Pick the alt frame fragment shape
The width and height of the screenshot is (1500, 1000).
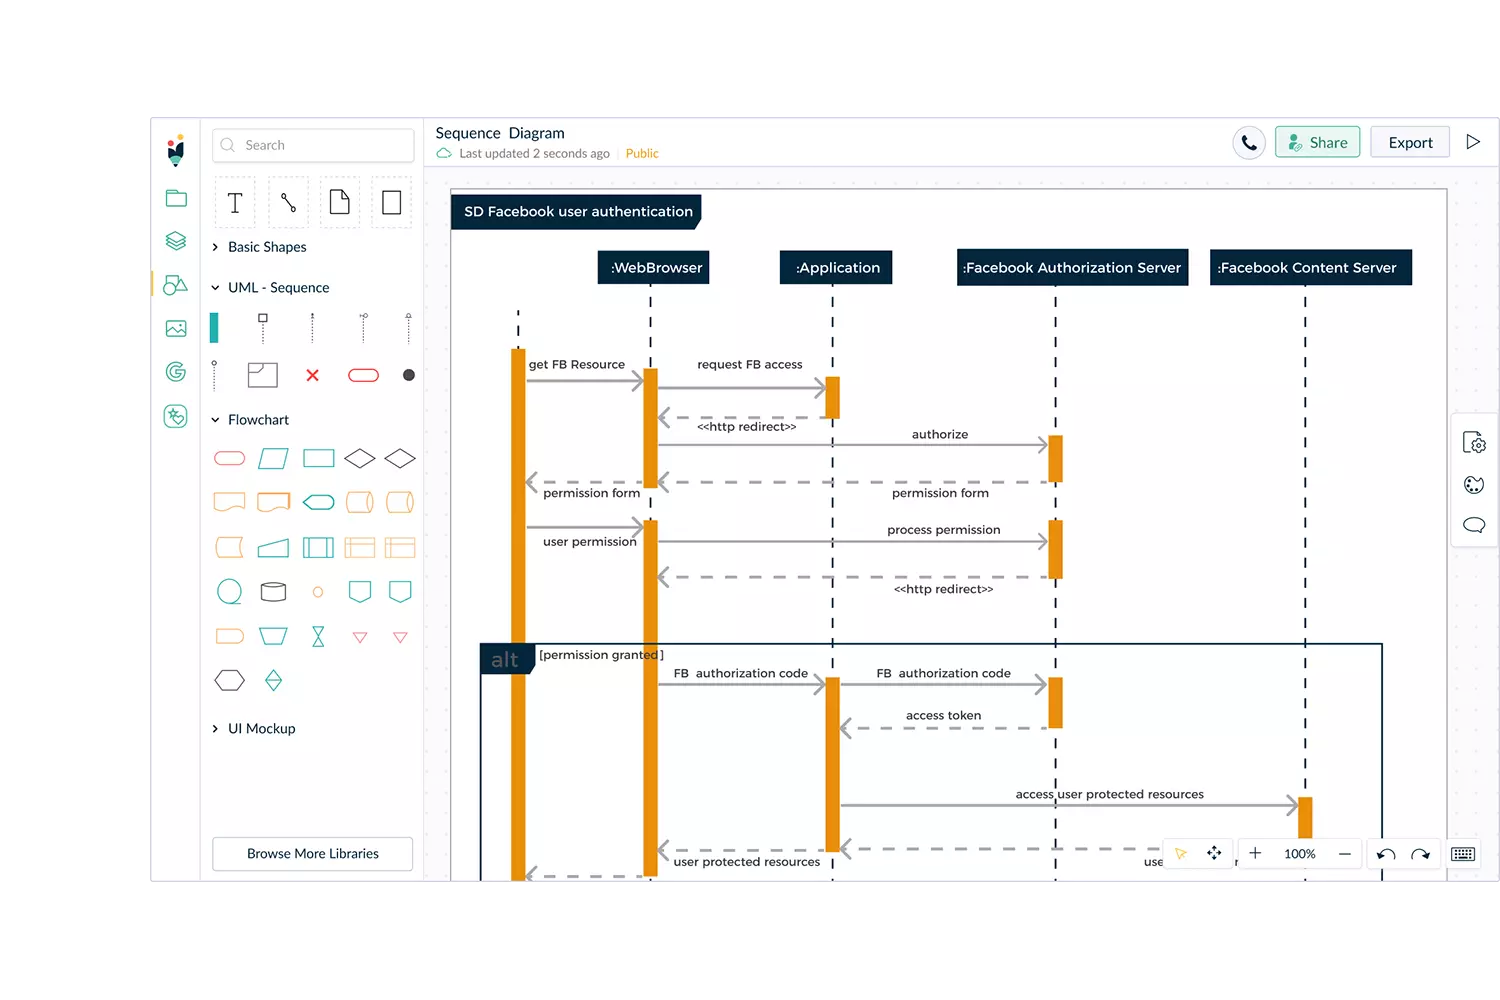[x=262, y=375]
